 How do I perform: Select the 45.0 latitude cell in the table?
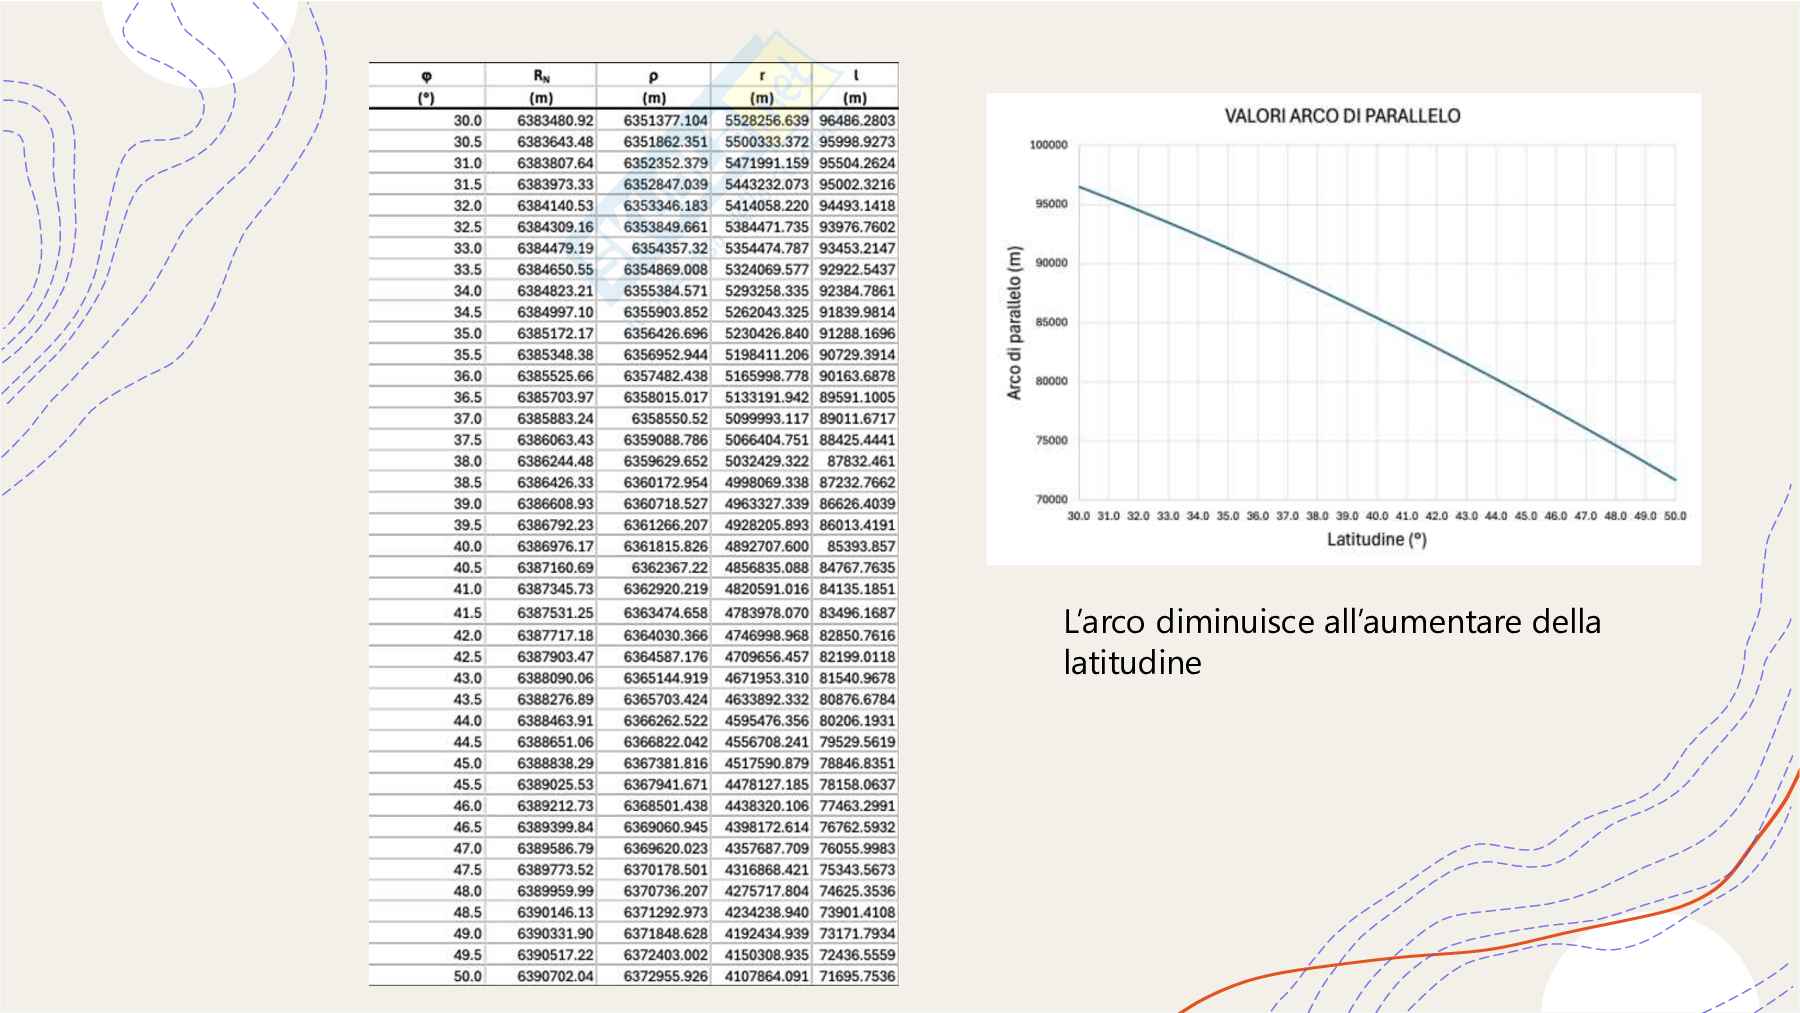(467, 763)
